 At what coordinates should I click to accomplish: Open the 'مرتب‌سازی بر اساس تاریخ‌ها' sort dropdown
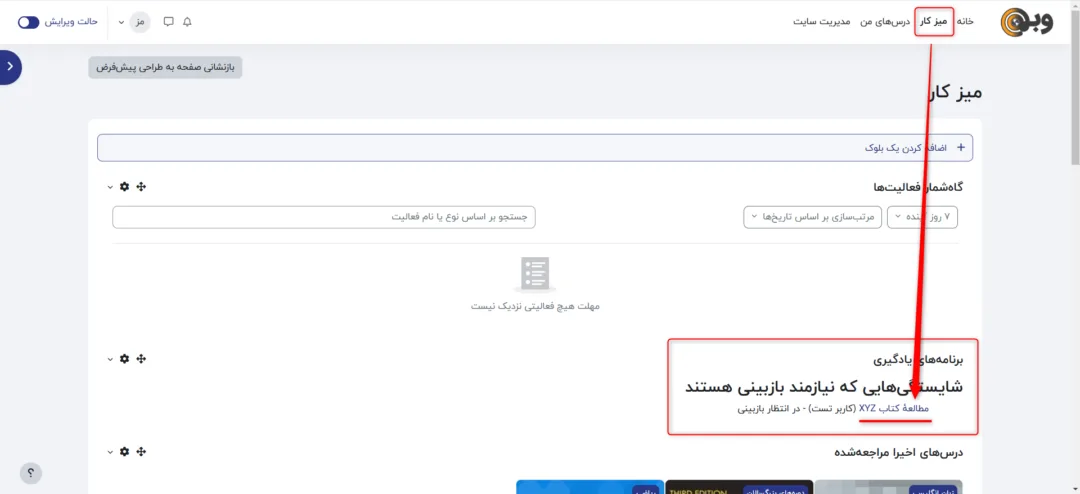point(812,217)
